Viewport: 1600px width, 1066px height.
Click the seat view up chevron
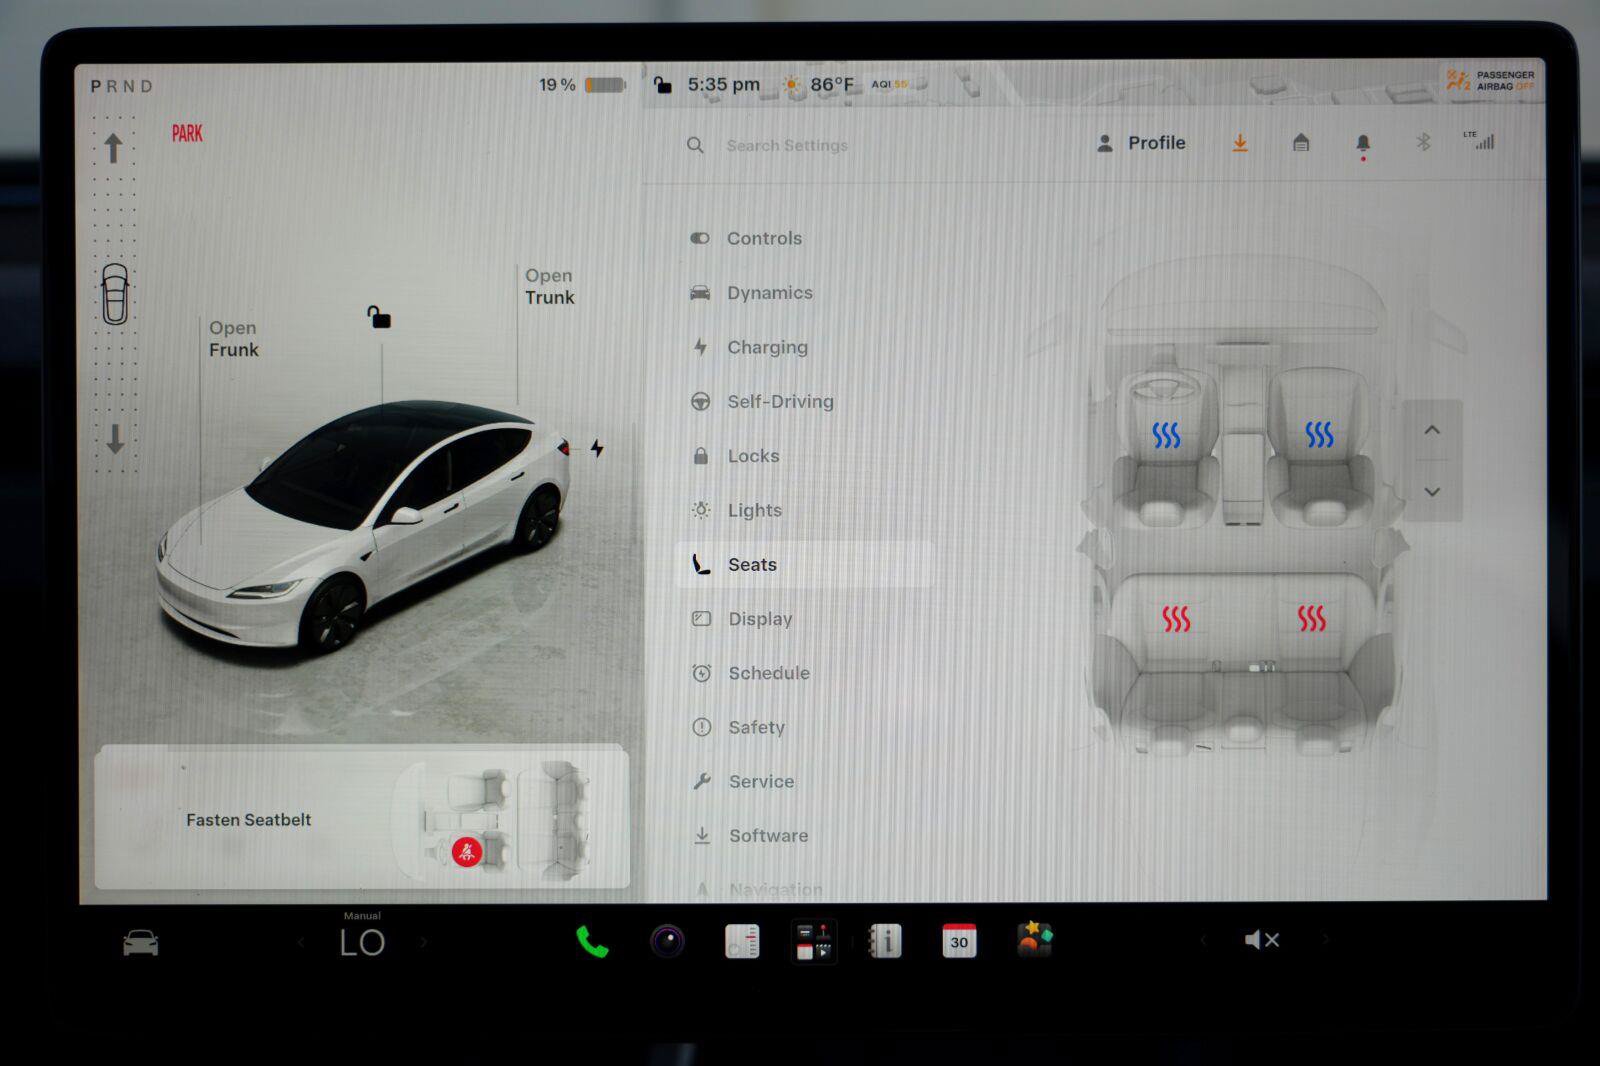click(1432, 430)
